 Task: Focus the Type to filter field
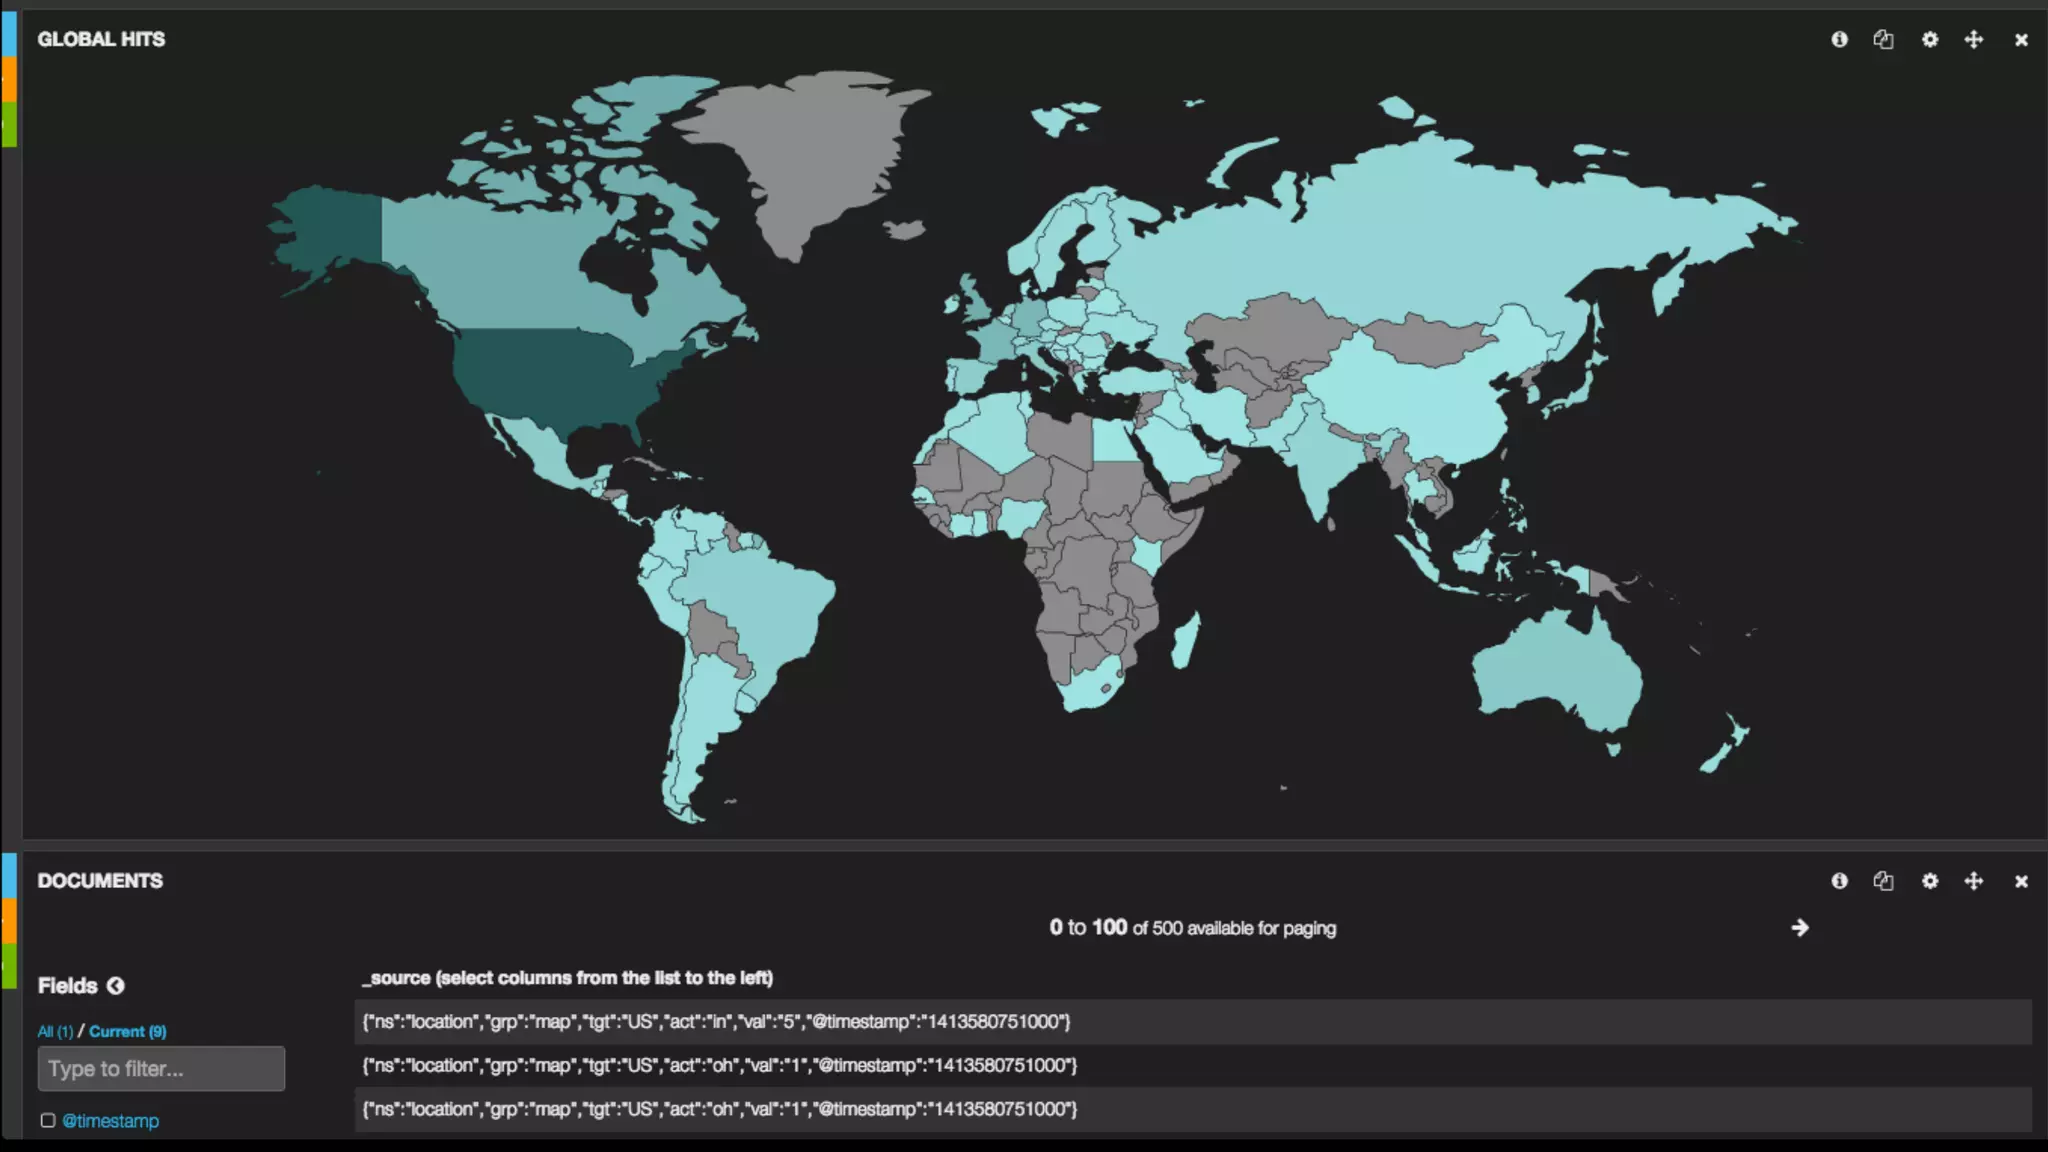[x=161, y=1069]
